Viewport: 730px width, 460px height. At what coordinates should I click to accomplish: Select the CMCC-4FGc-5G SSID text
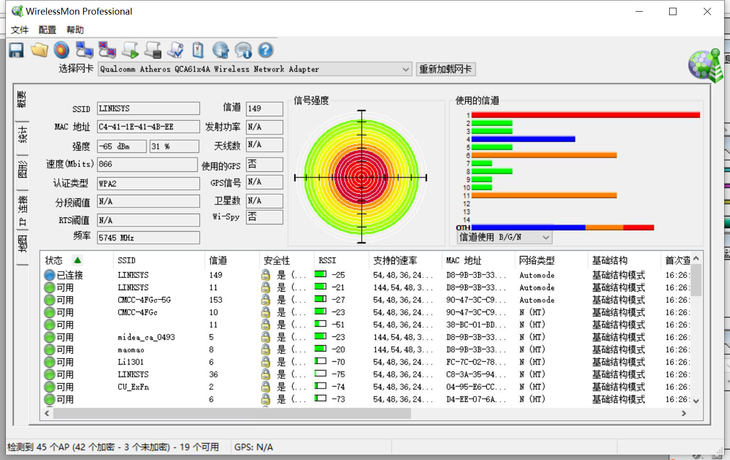pos(144,300)
